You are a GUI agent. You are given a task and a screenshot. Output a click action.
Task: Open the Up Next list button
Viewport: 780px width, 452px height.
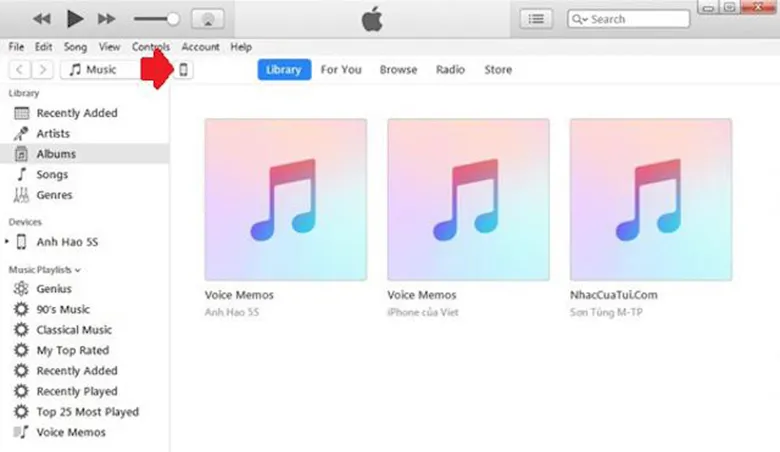[x=536, y=19]
